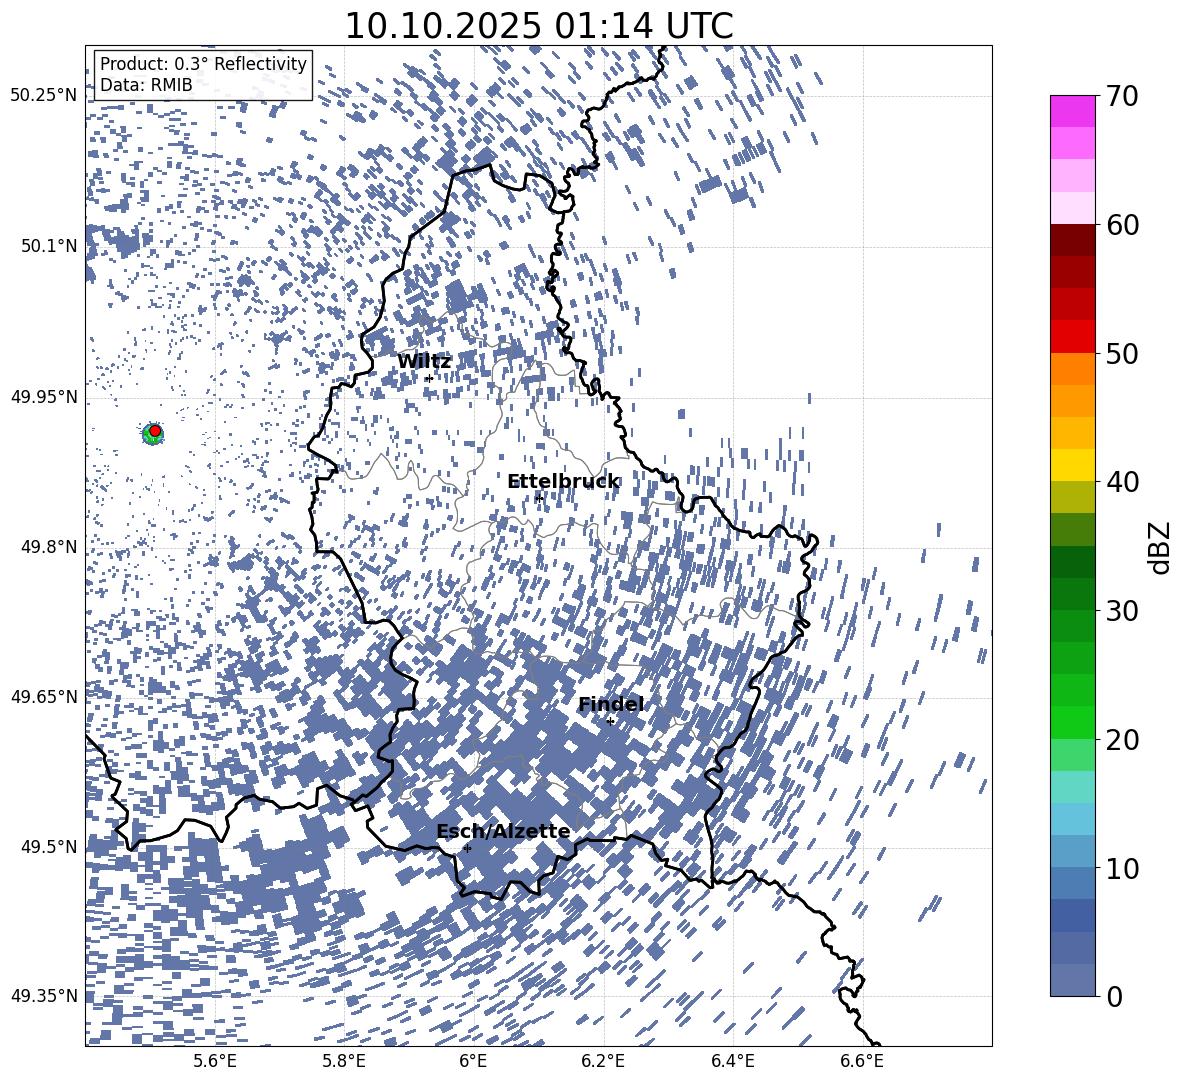Click the cross marker below Ettelbruck

point(539,498)
